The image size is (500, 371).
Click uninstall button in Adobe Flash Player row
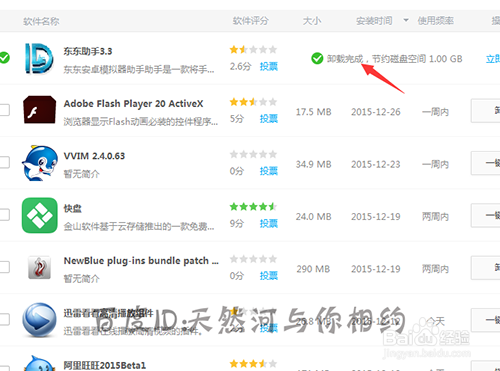coord(485,111)
